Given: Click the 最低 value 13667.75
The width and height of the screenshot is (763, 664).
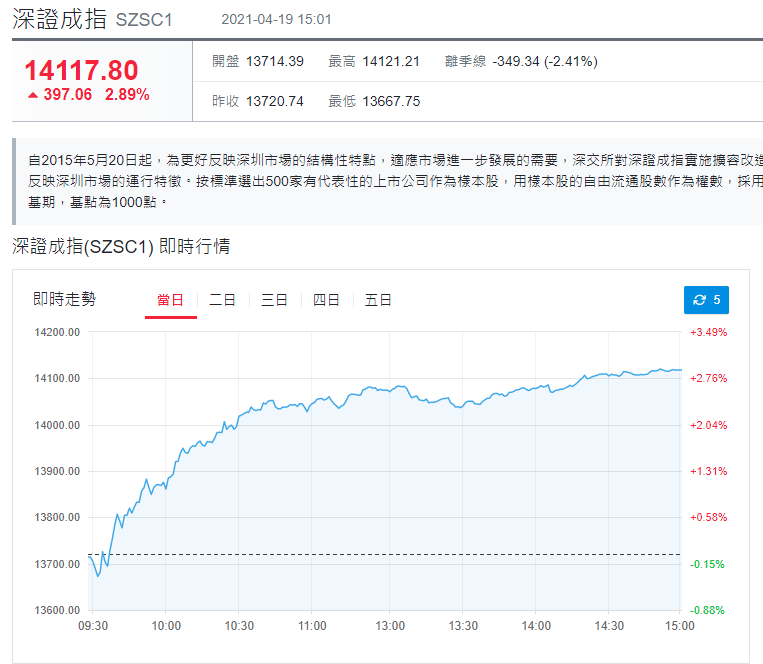Looking at the screenshot, I should coord(391,101).
